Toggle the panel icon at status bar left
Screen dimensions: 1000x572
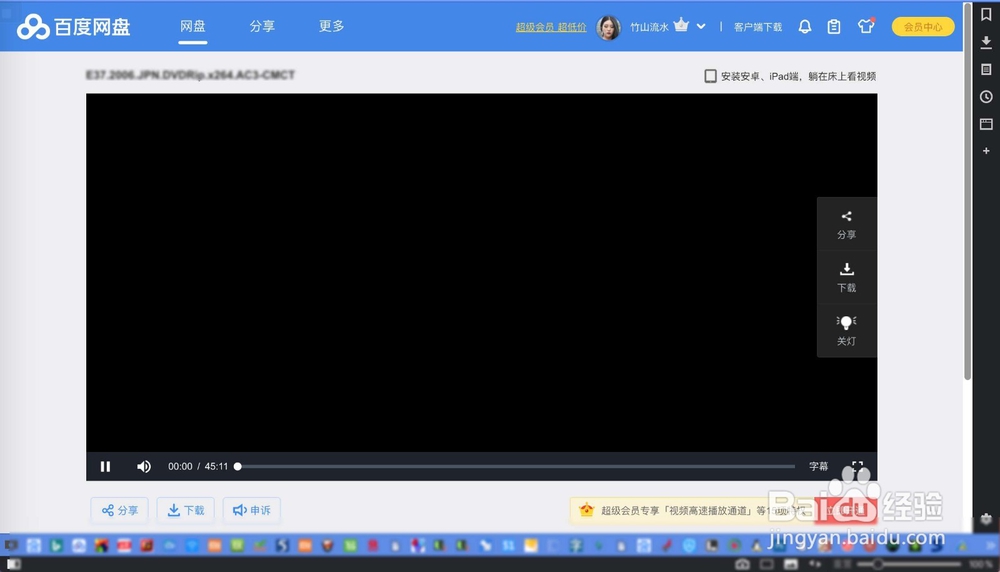click(x=13, y=564)
